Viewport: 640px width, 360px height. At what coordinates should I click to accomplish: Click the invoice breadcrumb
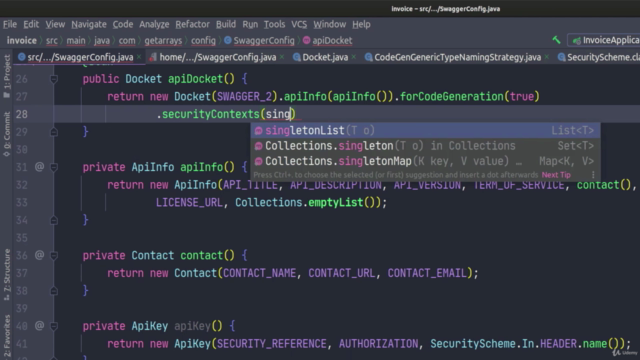[22, 40]
